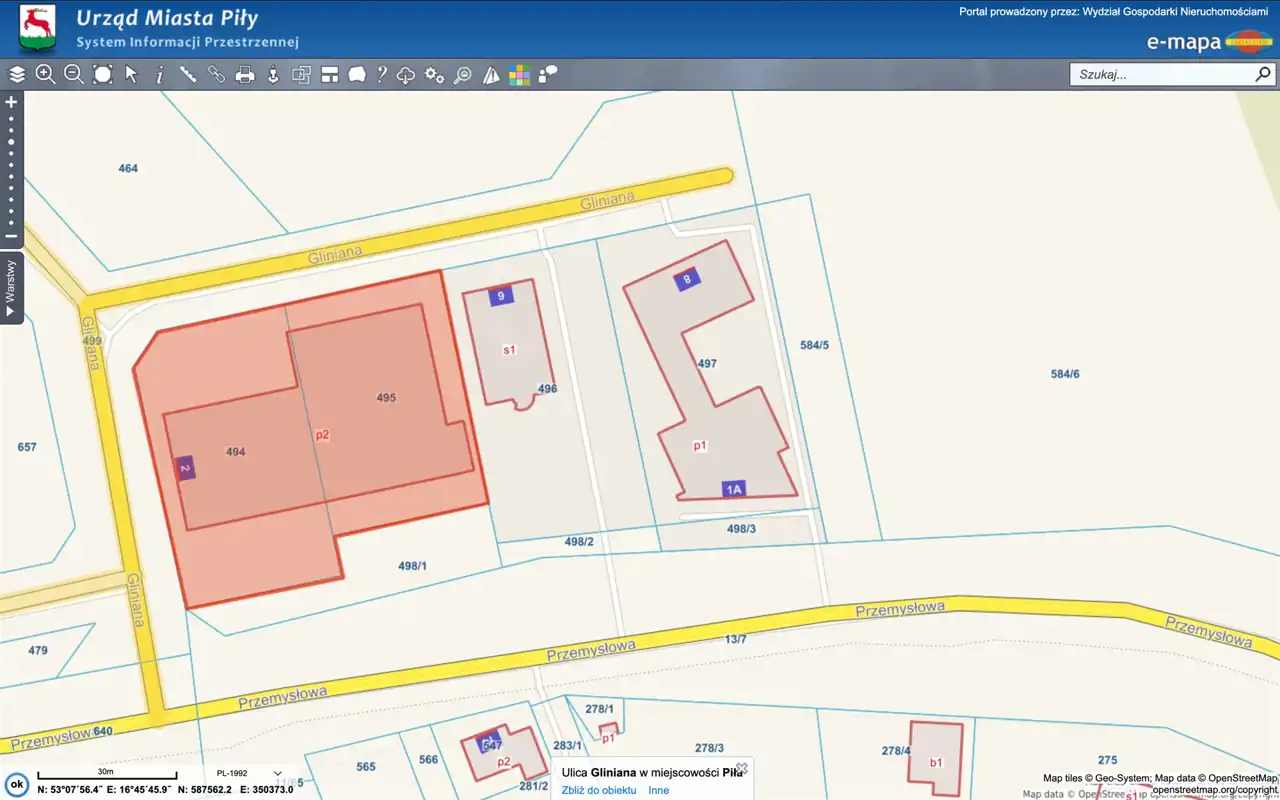Click the 'Inne' link in popup

coord(658,790)
